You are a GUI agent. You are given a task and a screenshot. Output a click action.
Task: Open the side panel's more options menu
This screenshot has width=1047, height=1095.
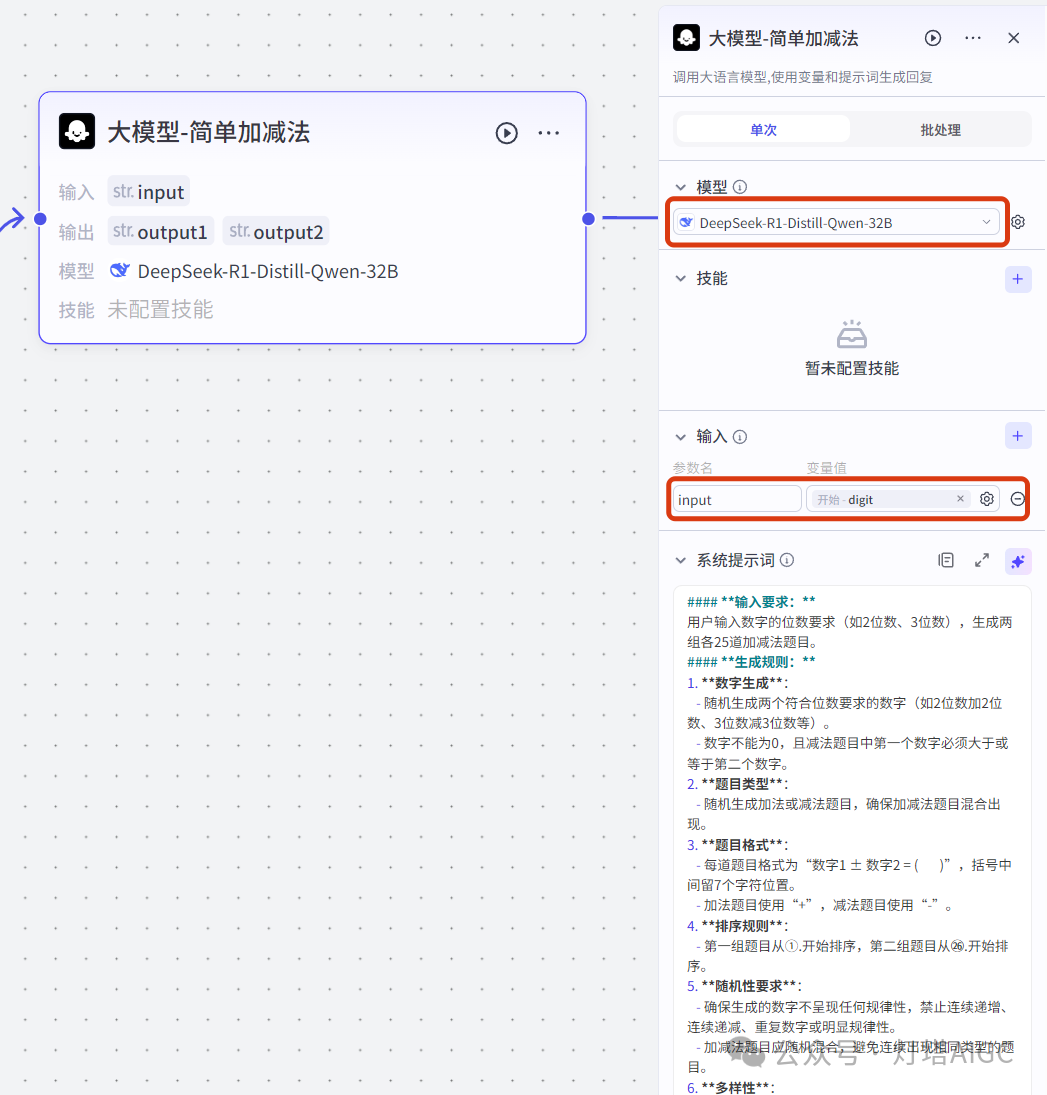pyautogui.click(x=972, y=38)
